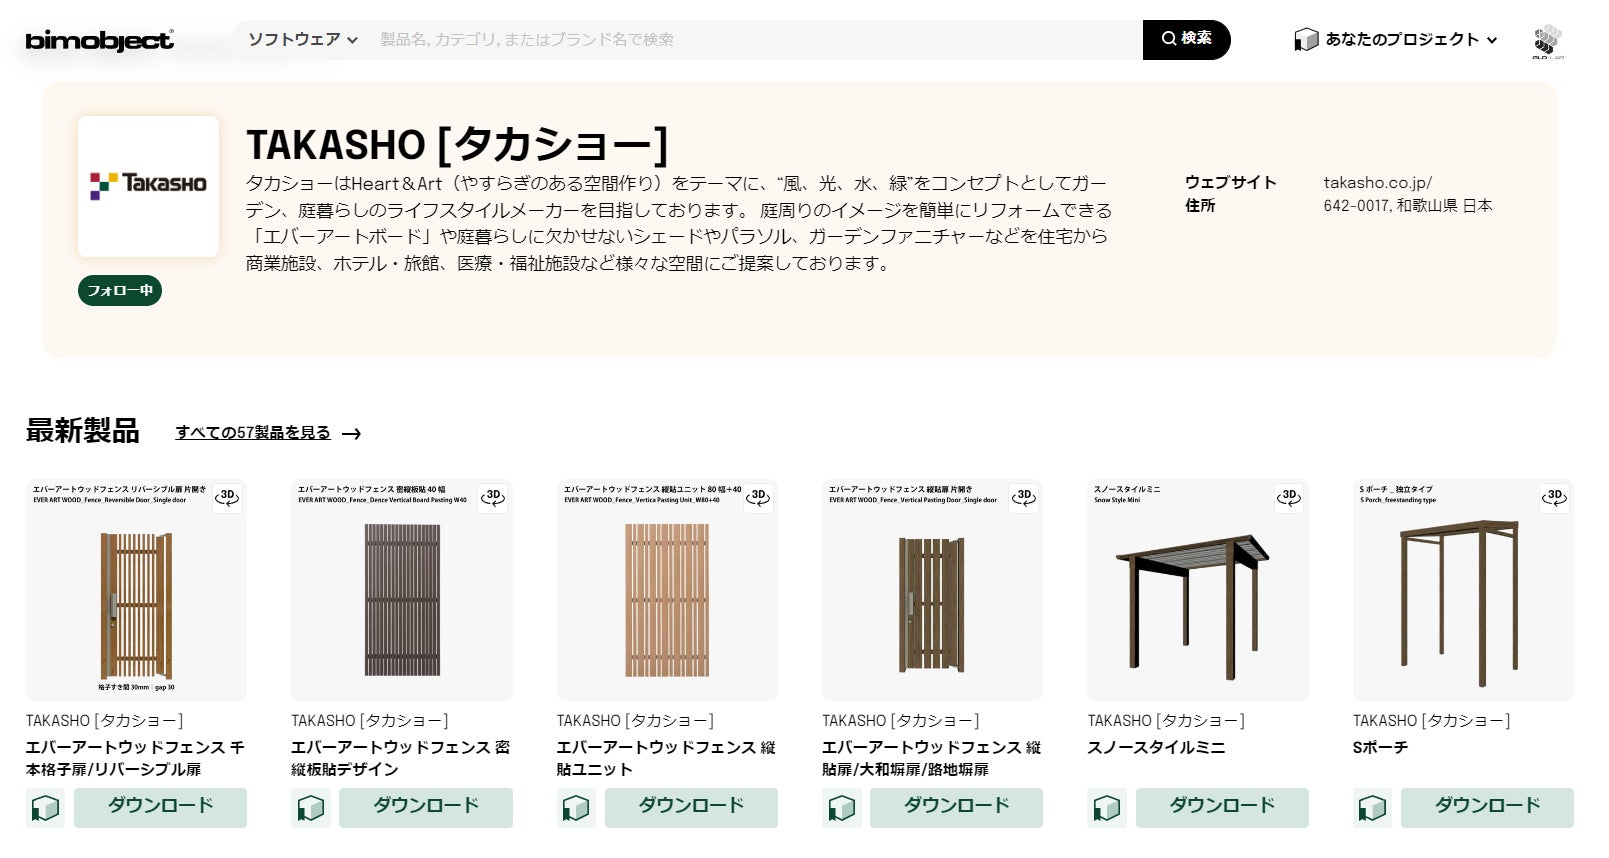Screen dimensions: 1609x858
Task: Click the bimobject logo
Action: click(99, 40)
